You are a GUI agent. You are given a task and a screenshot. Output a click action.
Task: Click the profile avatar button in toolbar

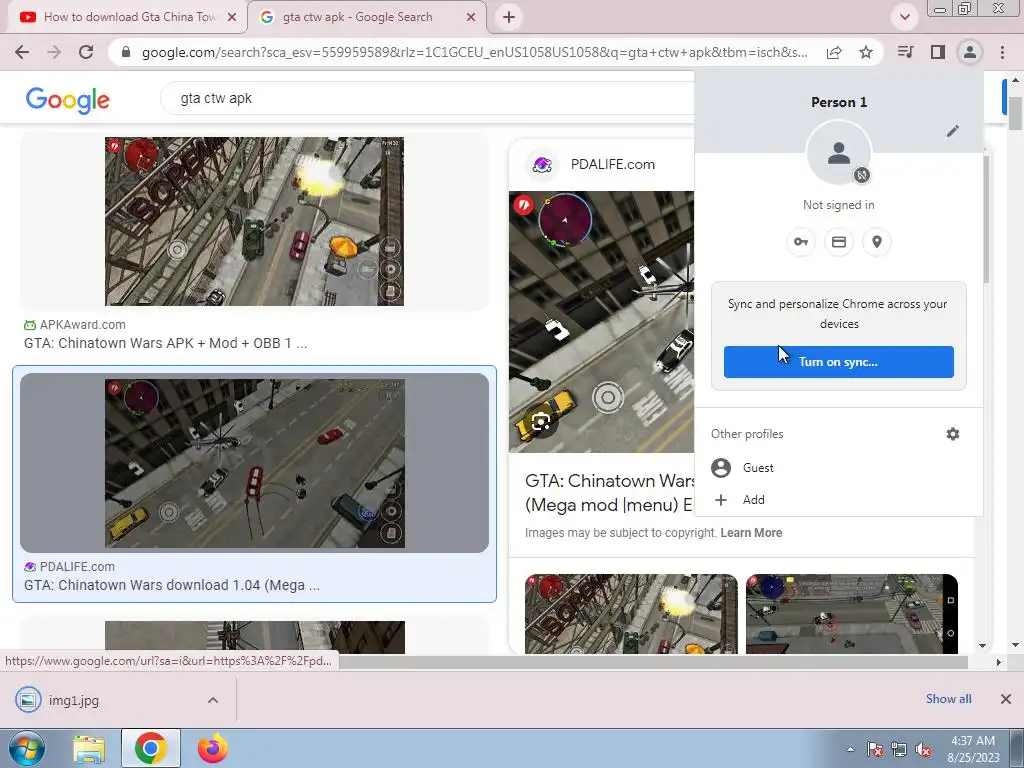pos(970,52)
